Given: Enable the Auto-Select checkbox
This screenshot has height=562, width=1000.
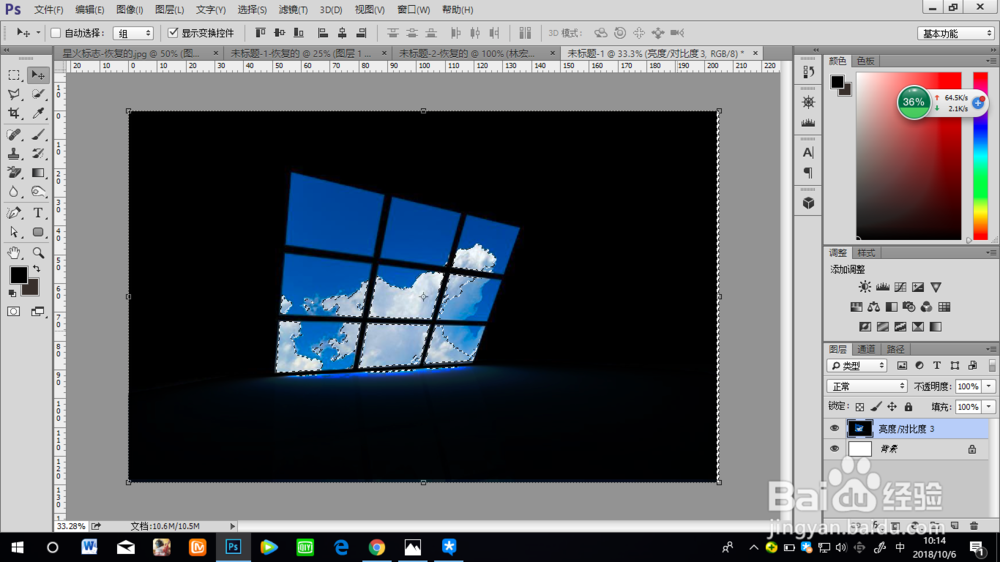Looking at the screenshot, I should [x=55, y=33].
